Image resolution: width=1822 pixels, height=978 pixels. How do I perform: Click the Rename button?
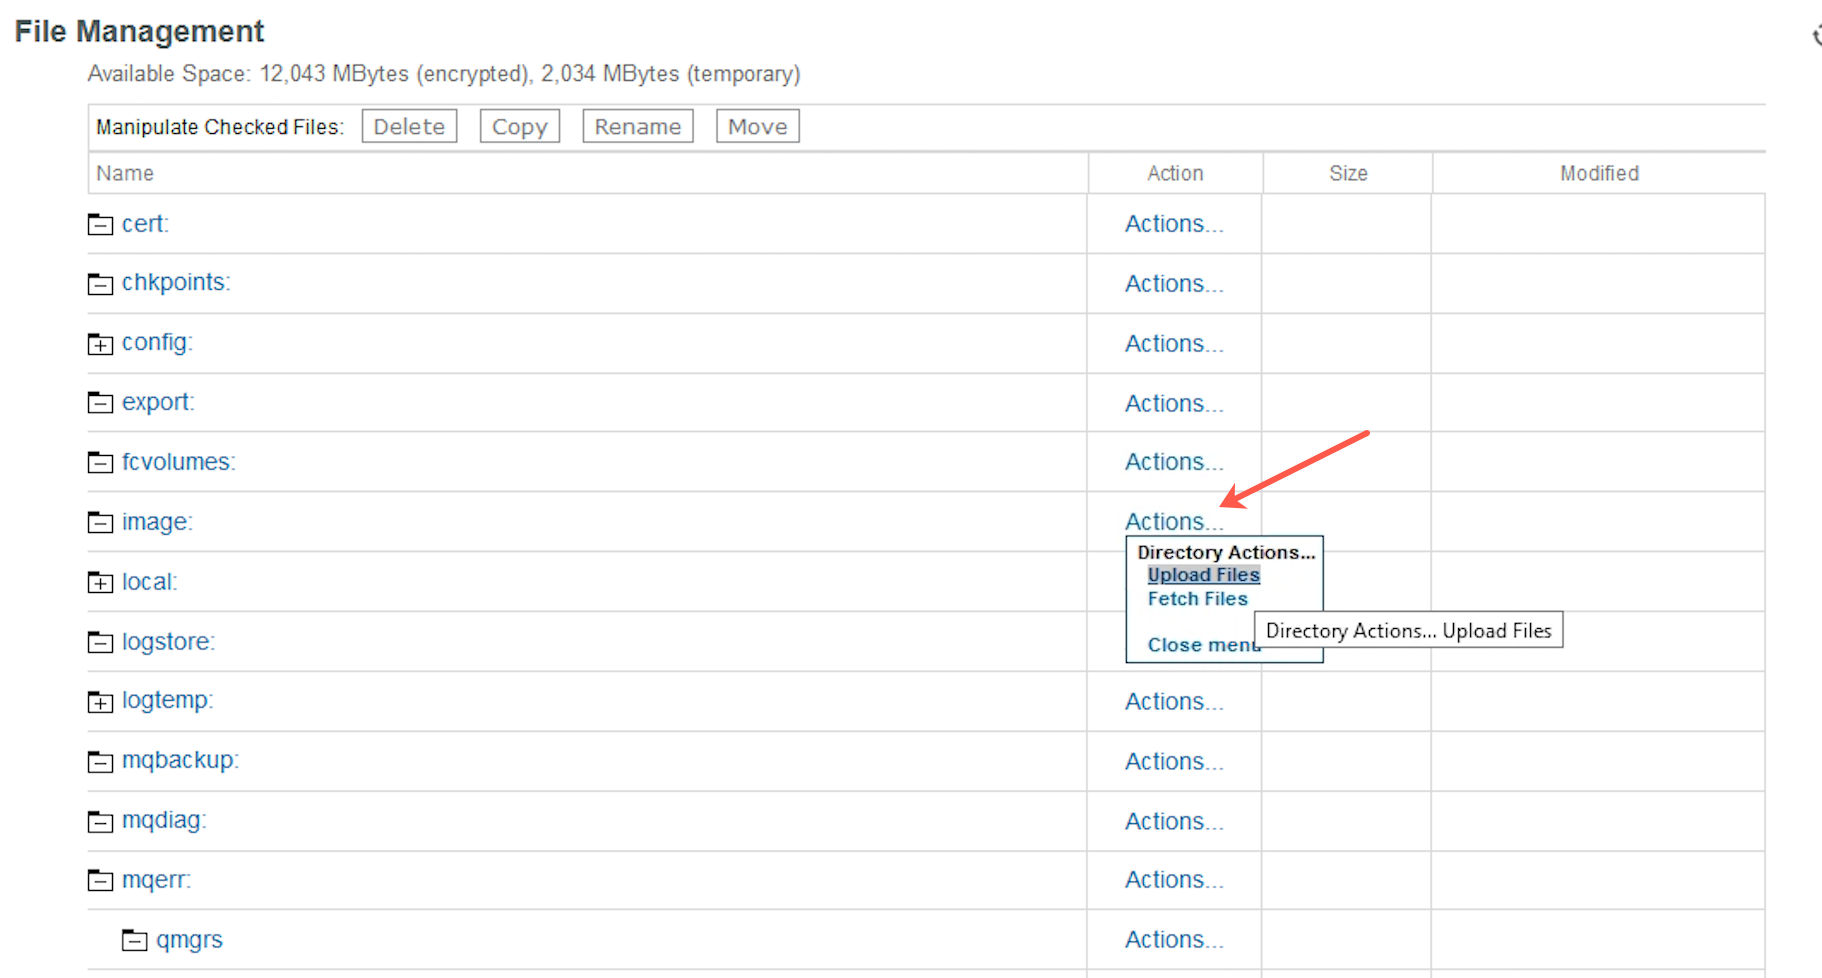638,127
